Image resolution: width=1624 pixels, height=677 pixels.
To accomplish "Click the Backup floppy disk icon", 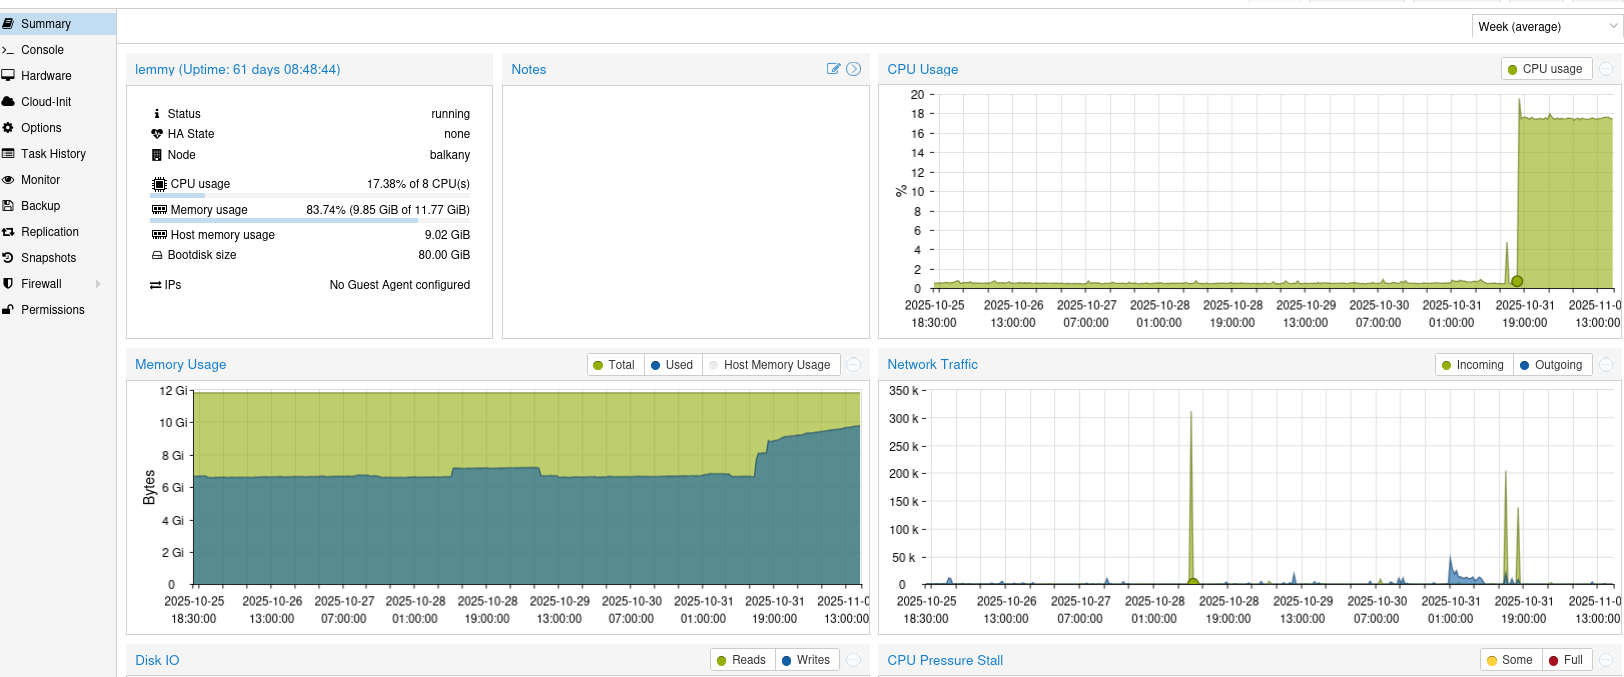I will click(x=8, y=206).
